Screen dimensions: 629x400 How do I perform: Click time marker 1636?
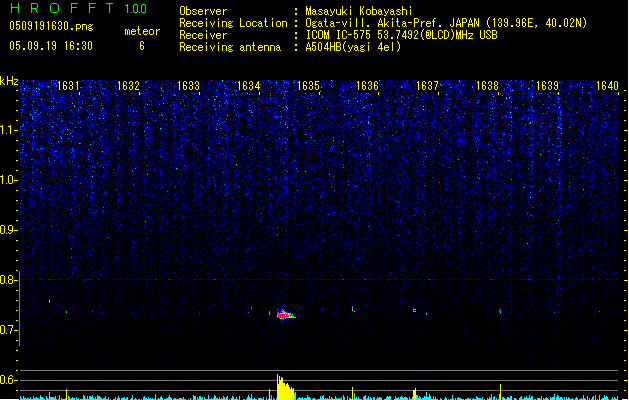coord(367,86)
